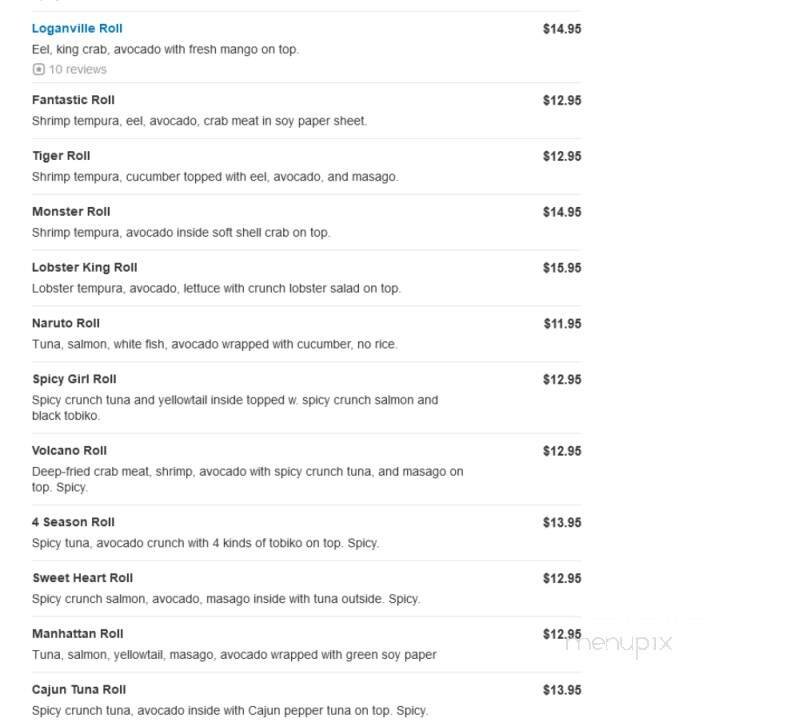
Task: Choose the Monster Roll item title
Action: [71, 212]
